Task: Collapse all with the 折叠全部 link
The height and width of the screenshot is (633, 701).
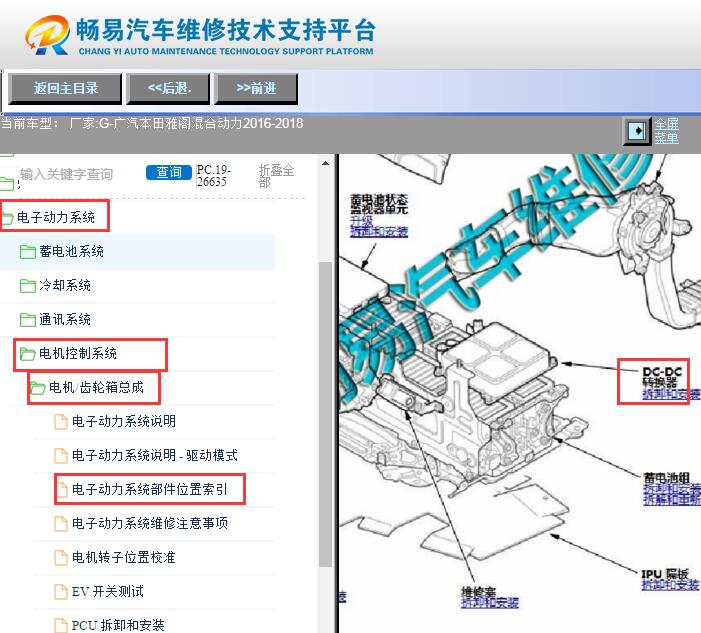Action: (276, 176)
